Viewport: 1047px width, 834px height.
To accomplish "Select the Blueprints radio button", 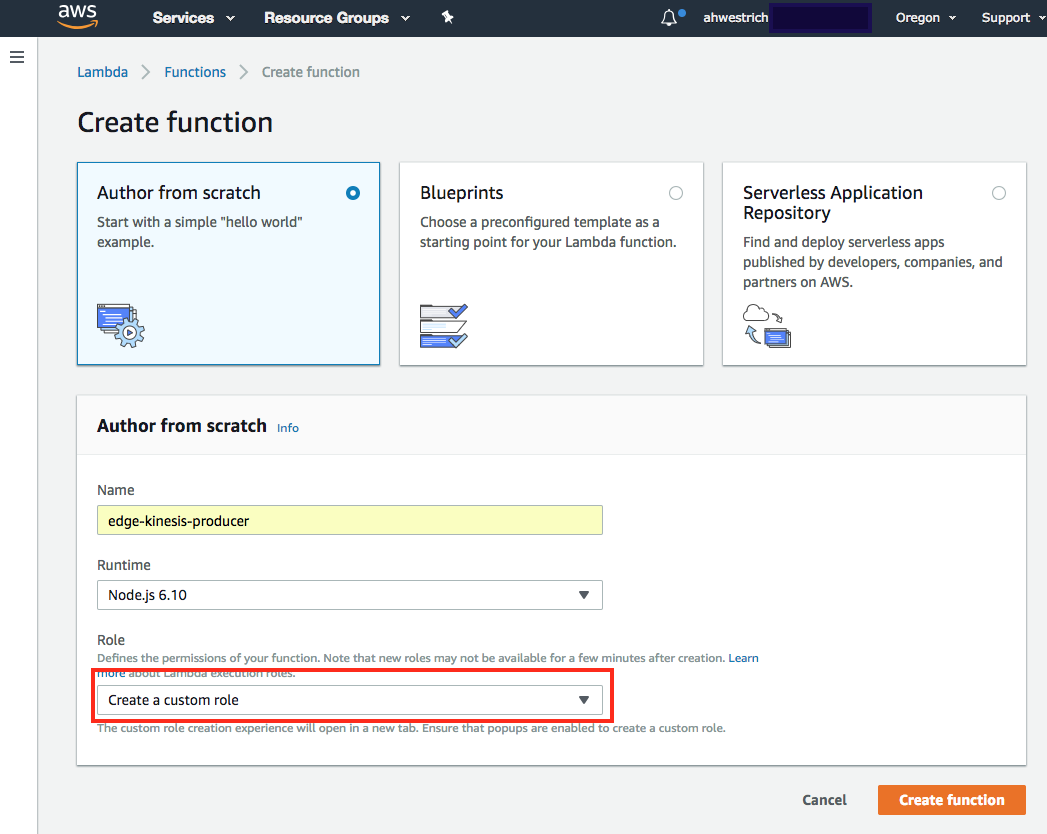I will coord(676,193).
